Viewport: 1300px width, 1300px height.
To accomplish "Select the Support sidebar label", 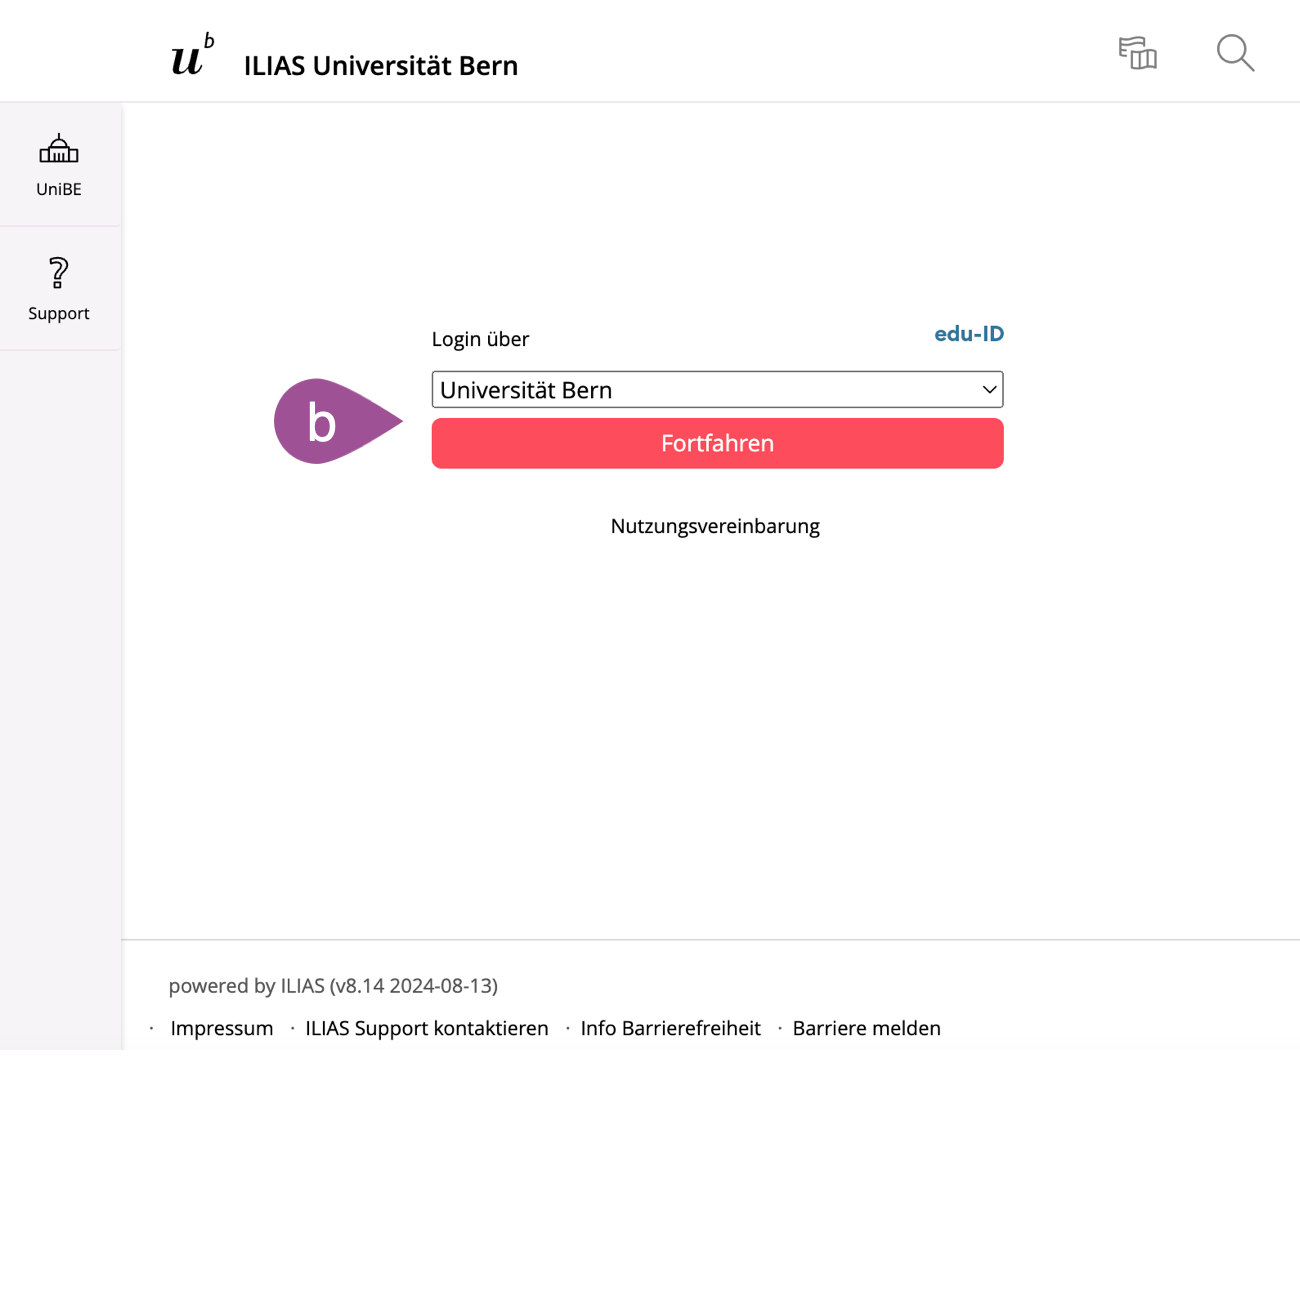I will click(59, 313).
